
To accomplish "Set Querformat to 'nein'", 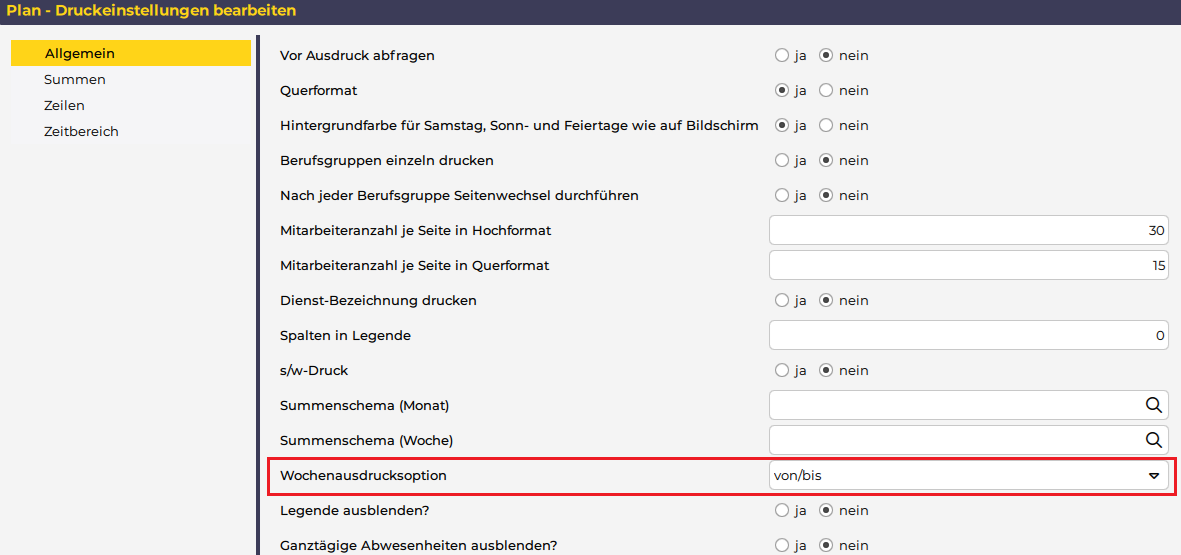I will pos(826,91).
